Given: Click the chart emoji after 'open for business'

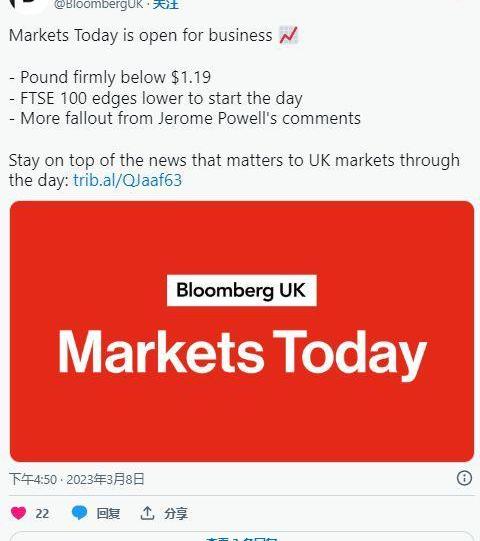Looking at the screenshot, I should pos(288,35).
